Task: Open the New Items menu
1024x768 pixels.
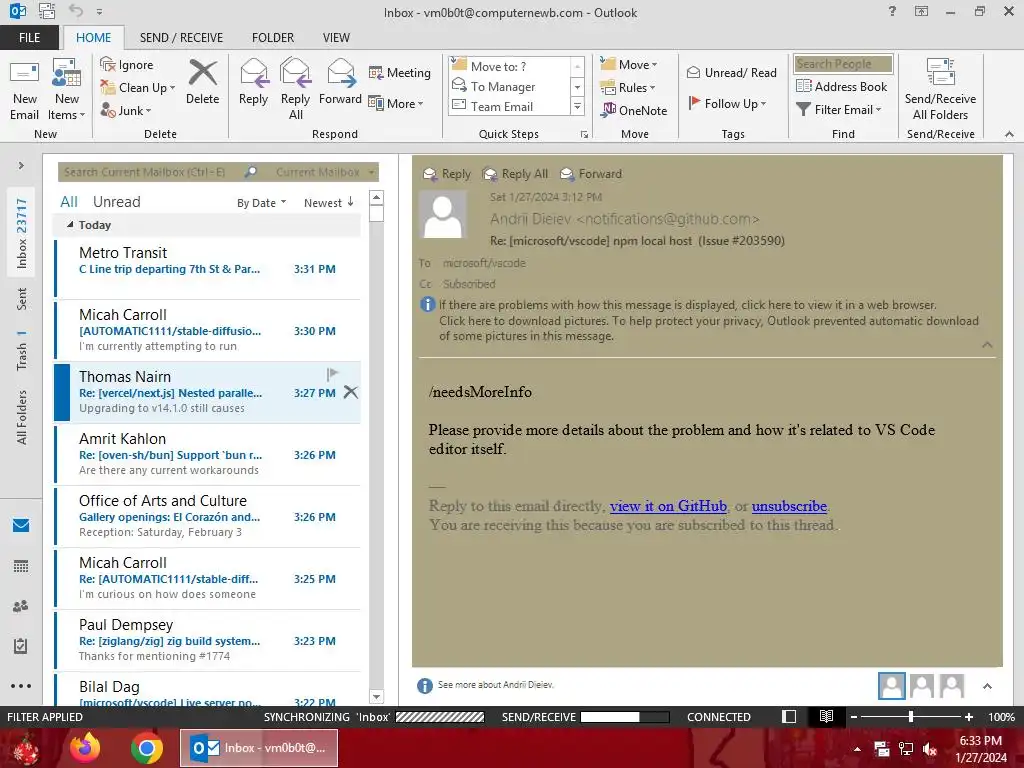Action: pyautogui.click(x=67, y=89)
